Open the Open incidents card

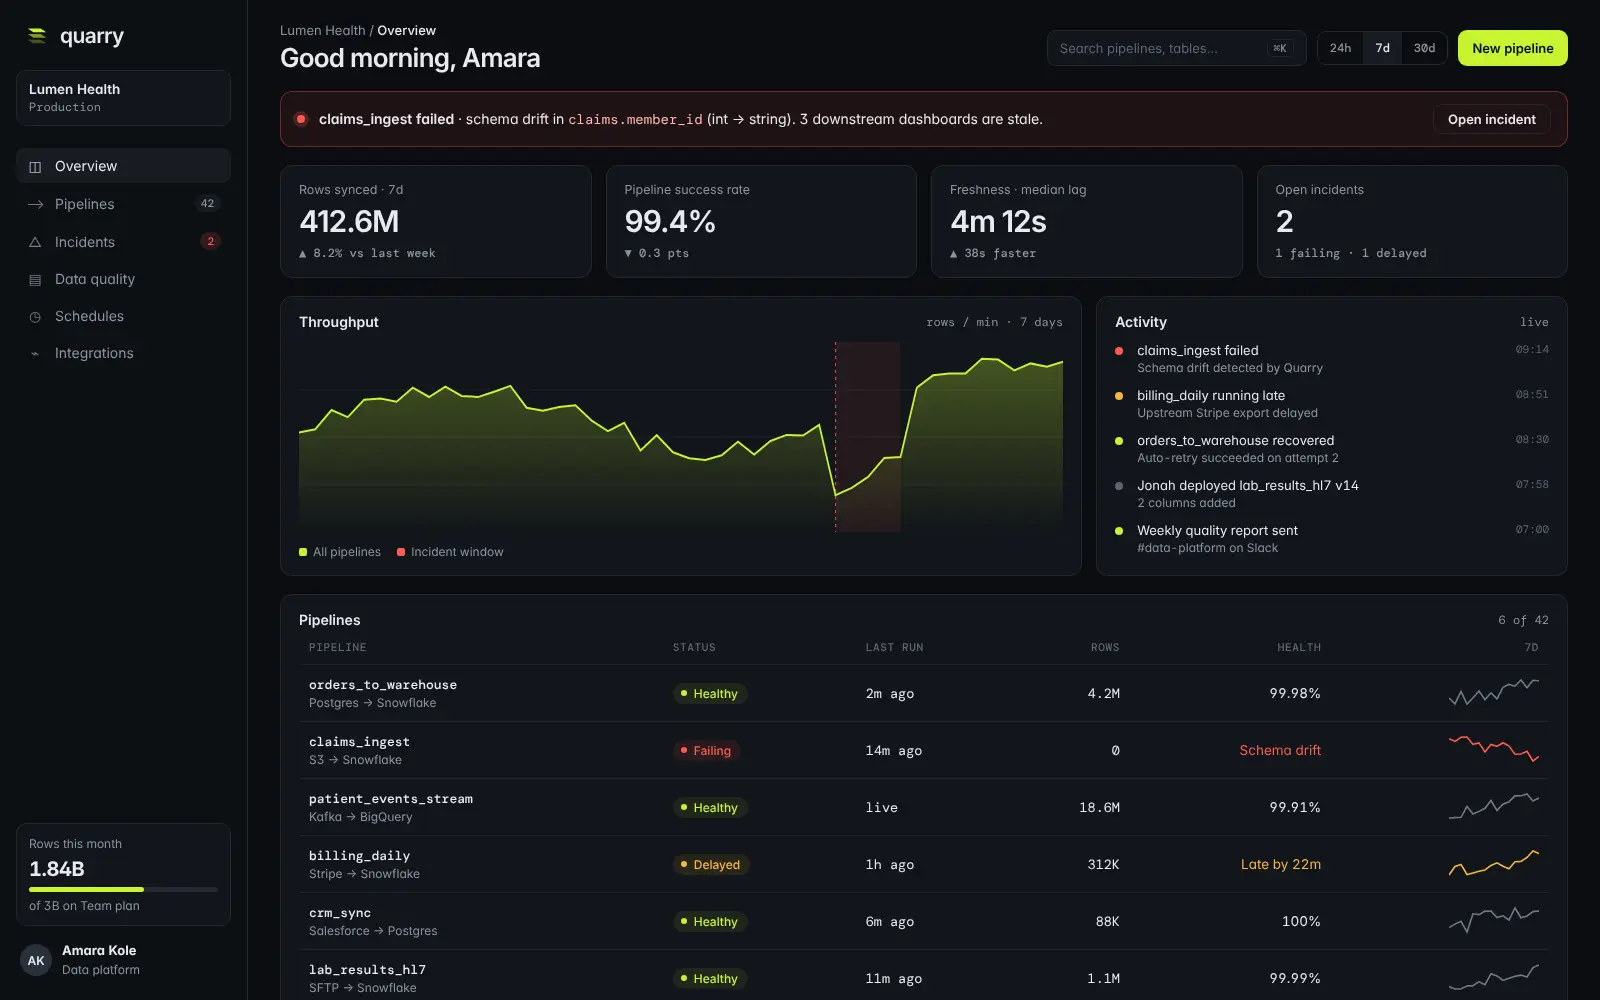1412,221
